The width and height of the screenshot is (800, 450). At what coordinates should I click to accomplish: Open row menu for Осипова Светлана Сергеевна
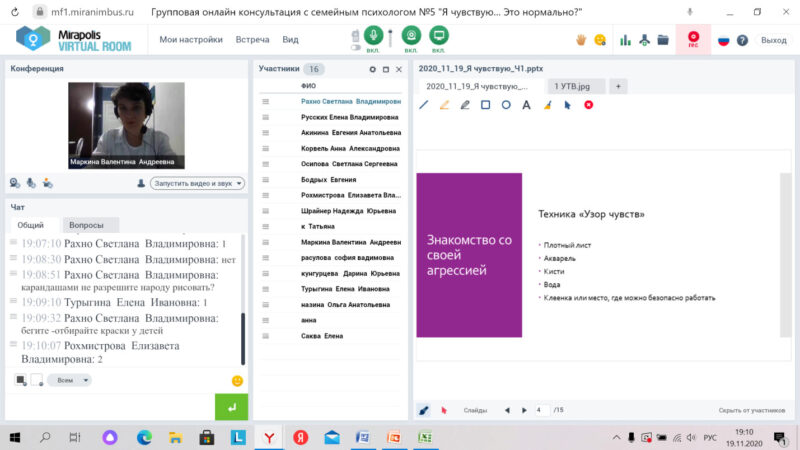point(265,164)
